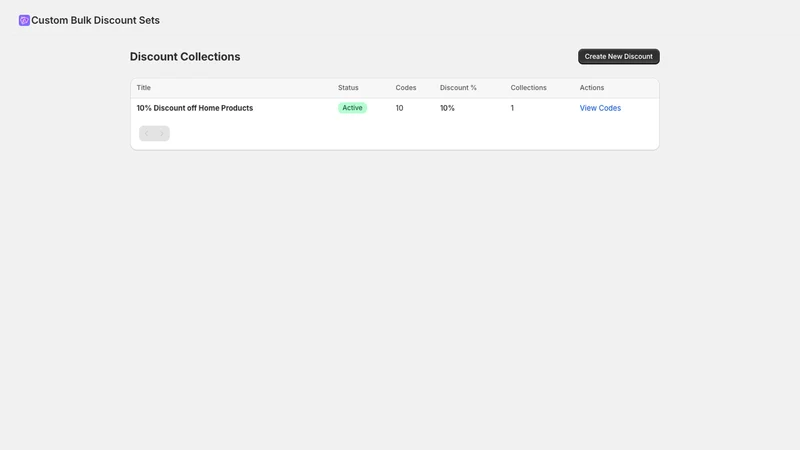
Task: Click the 'Custom Bulk Discount Sets' app title
Action: click(95, 20)
